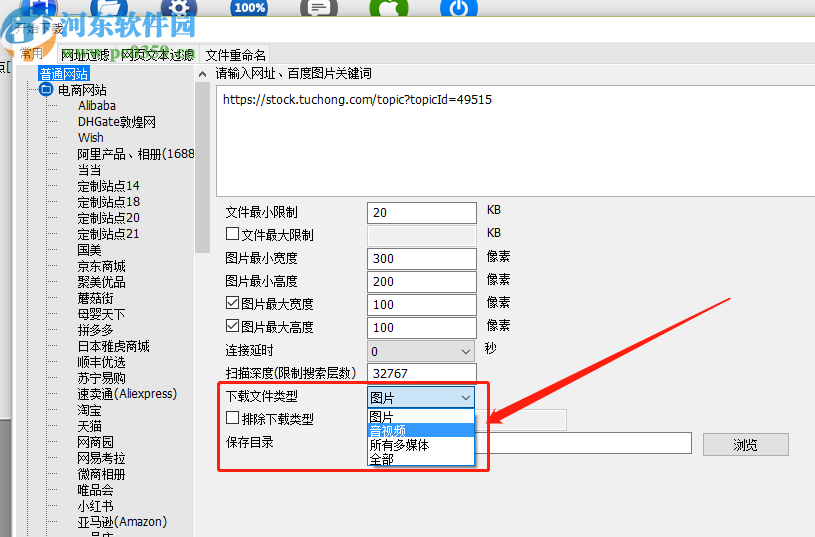
Task: Switch to the 网址过滤 tab
Action: pos(85,55)
